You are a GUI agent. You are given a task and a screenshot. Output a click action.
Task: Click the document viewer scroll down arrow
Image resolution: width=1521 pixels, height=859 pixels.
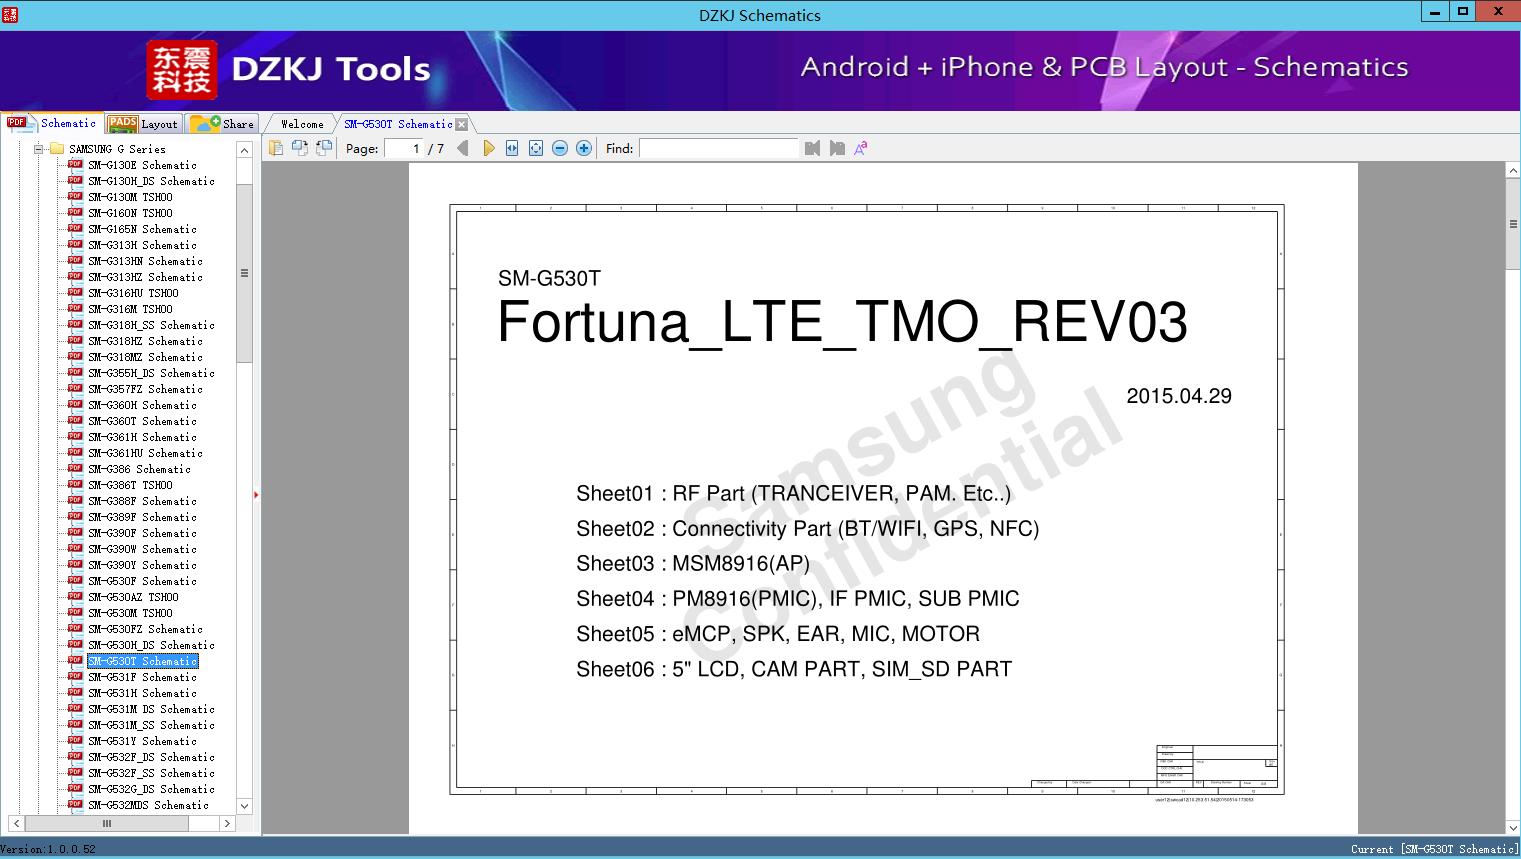pyautogui.click(x=1513, y=827)
